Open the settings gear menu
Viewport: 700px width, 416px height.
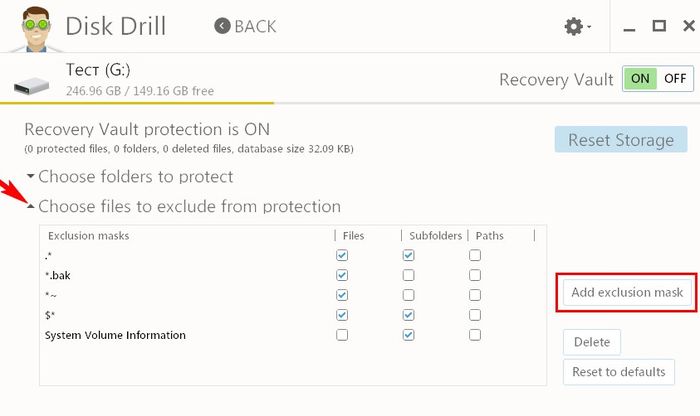pyautogui.click(x=575, y=27)
